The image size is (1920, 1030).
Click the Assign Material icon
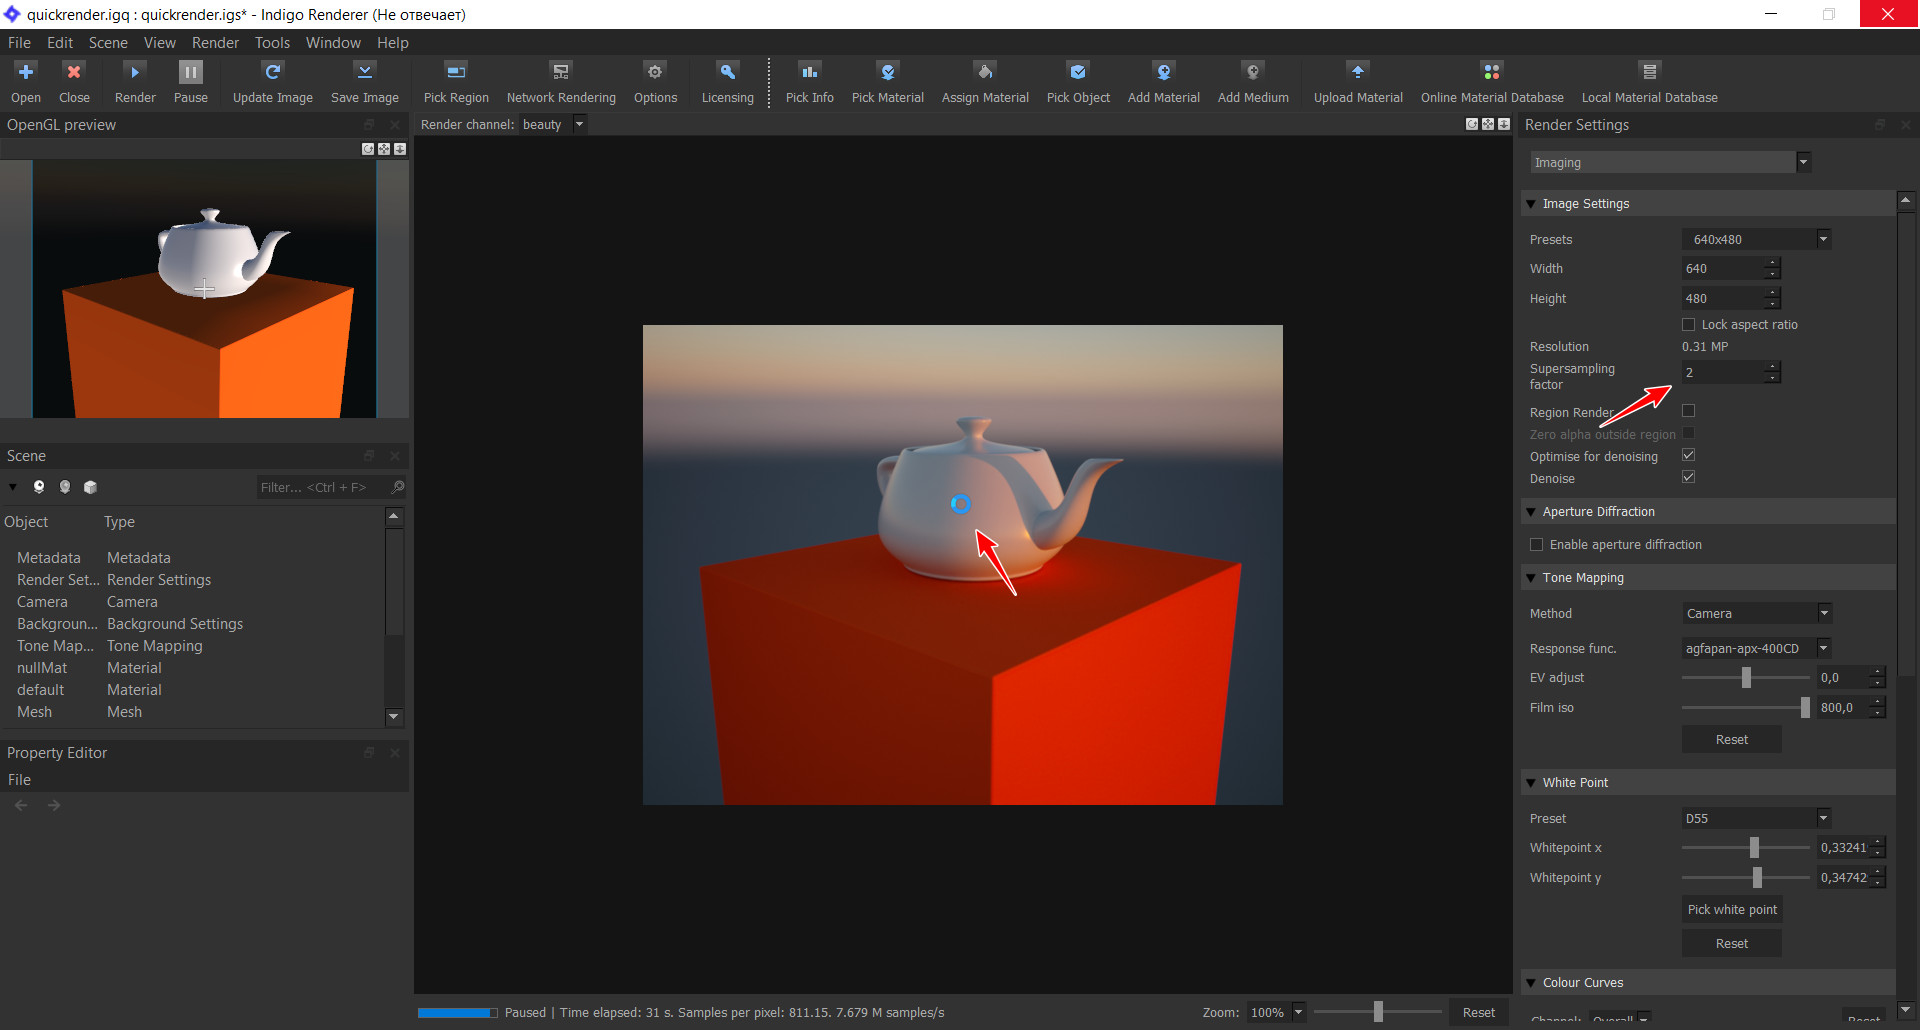coord(984,72)
